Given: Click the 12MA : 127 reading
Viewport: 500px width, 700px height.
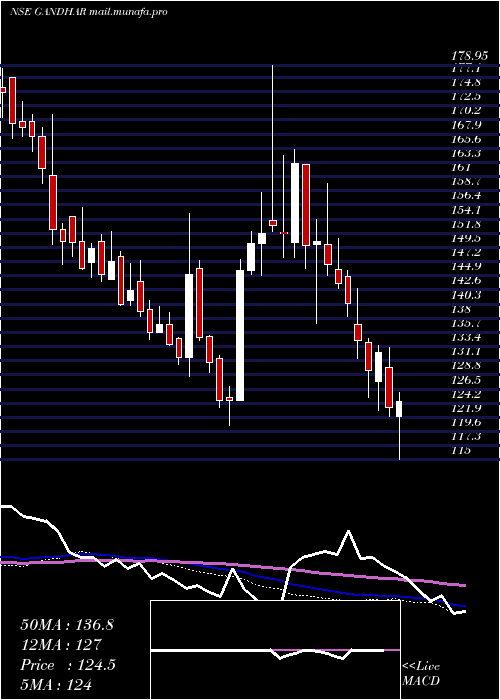Looking at the screenshot, I should point(61,645).
